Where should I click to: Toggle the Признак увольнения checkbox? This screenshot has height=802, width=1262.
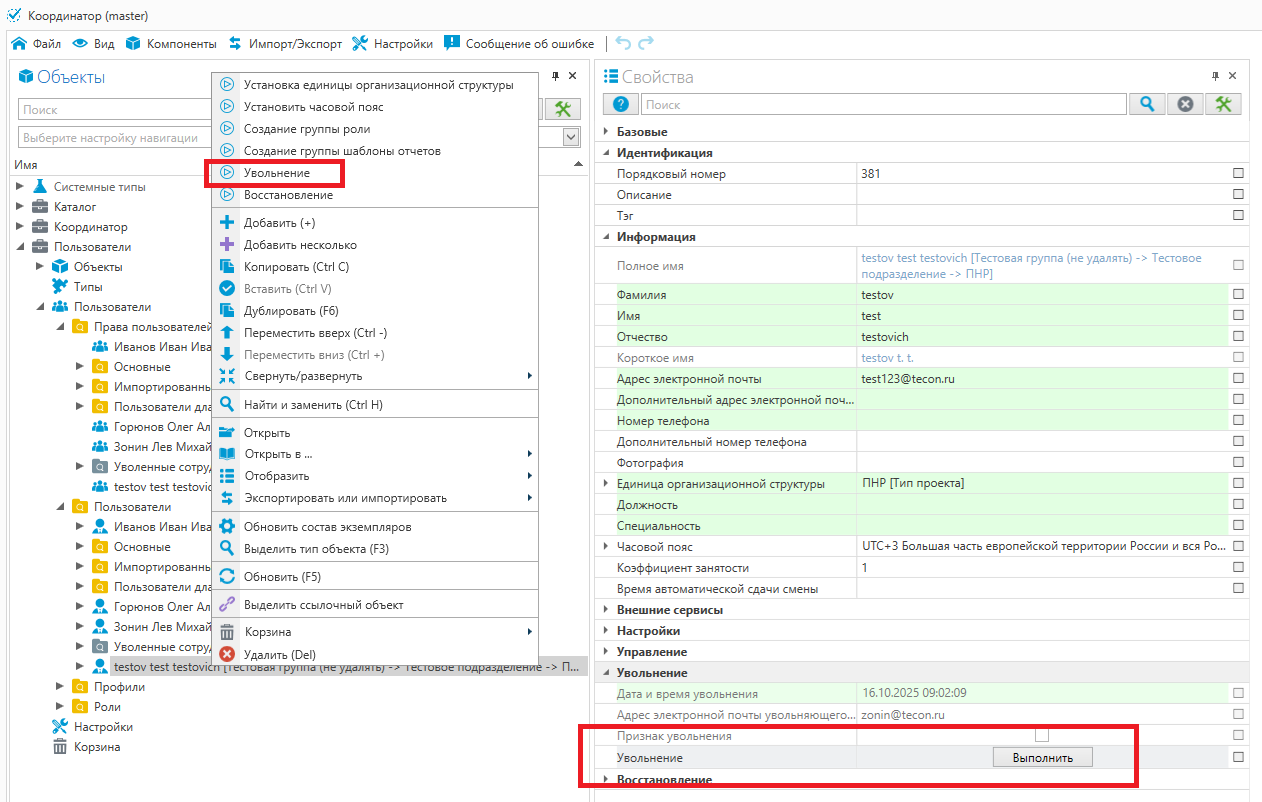coord(1041,736)
